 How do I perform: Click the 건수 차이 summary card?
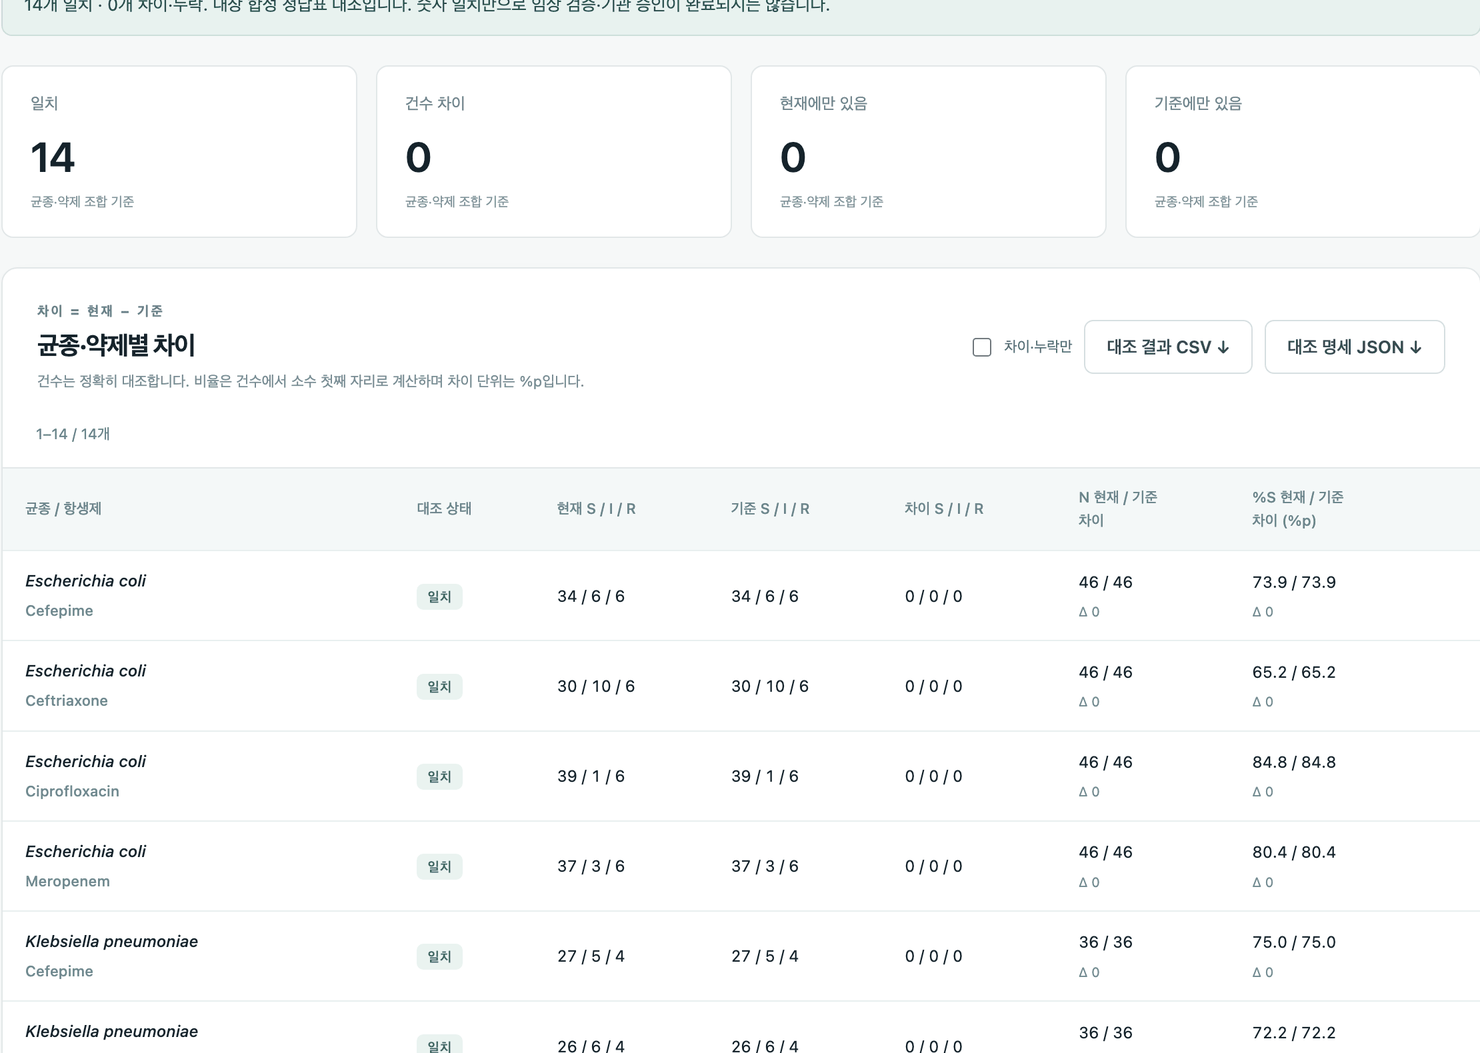554,152
